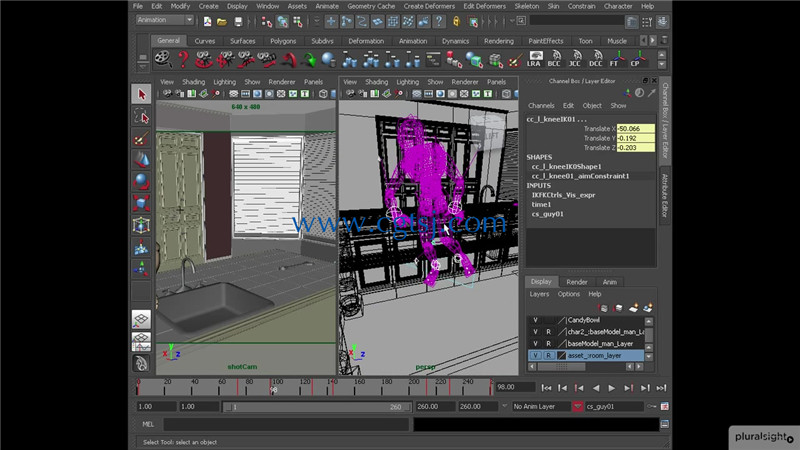Screen dimensions: 800x450
Task: Click the BCC shelf button
Action: click(554, 59)
